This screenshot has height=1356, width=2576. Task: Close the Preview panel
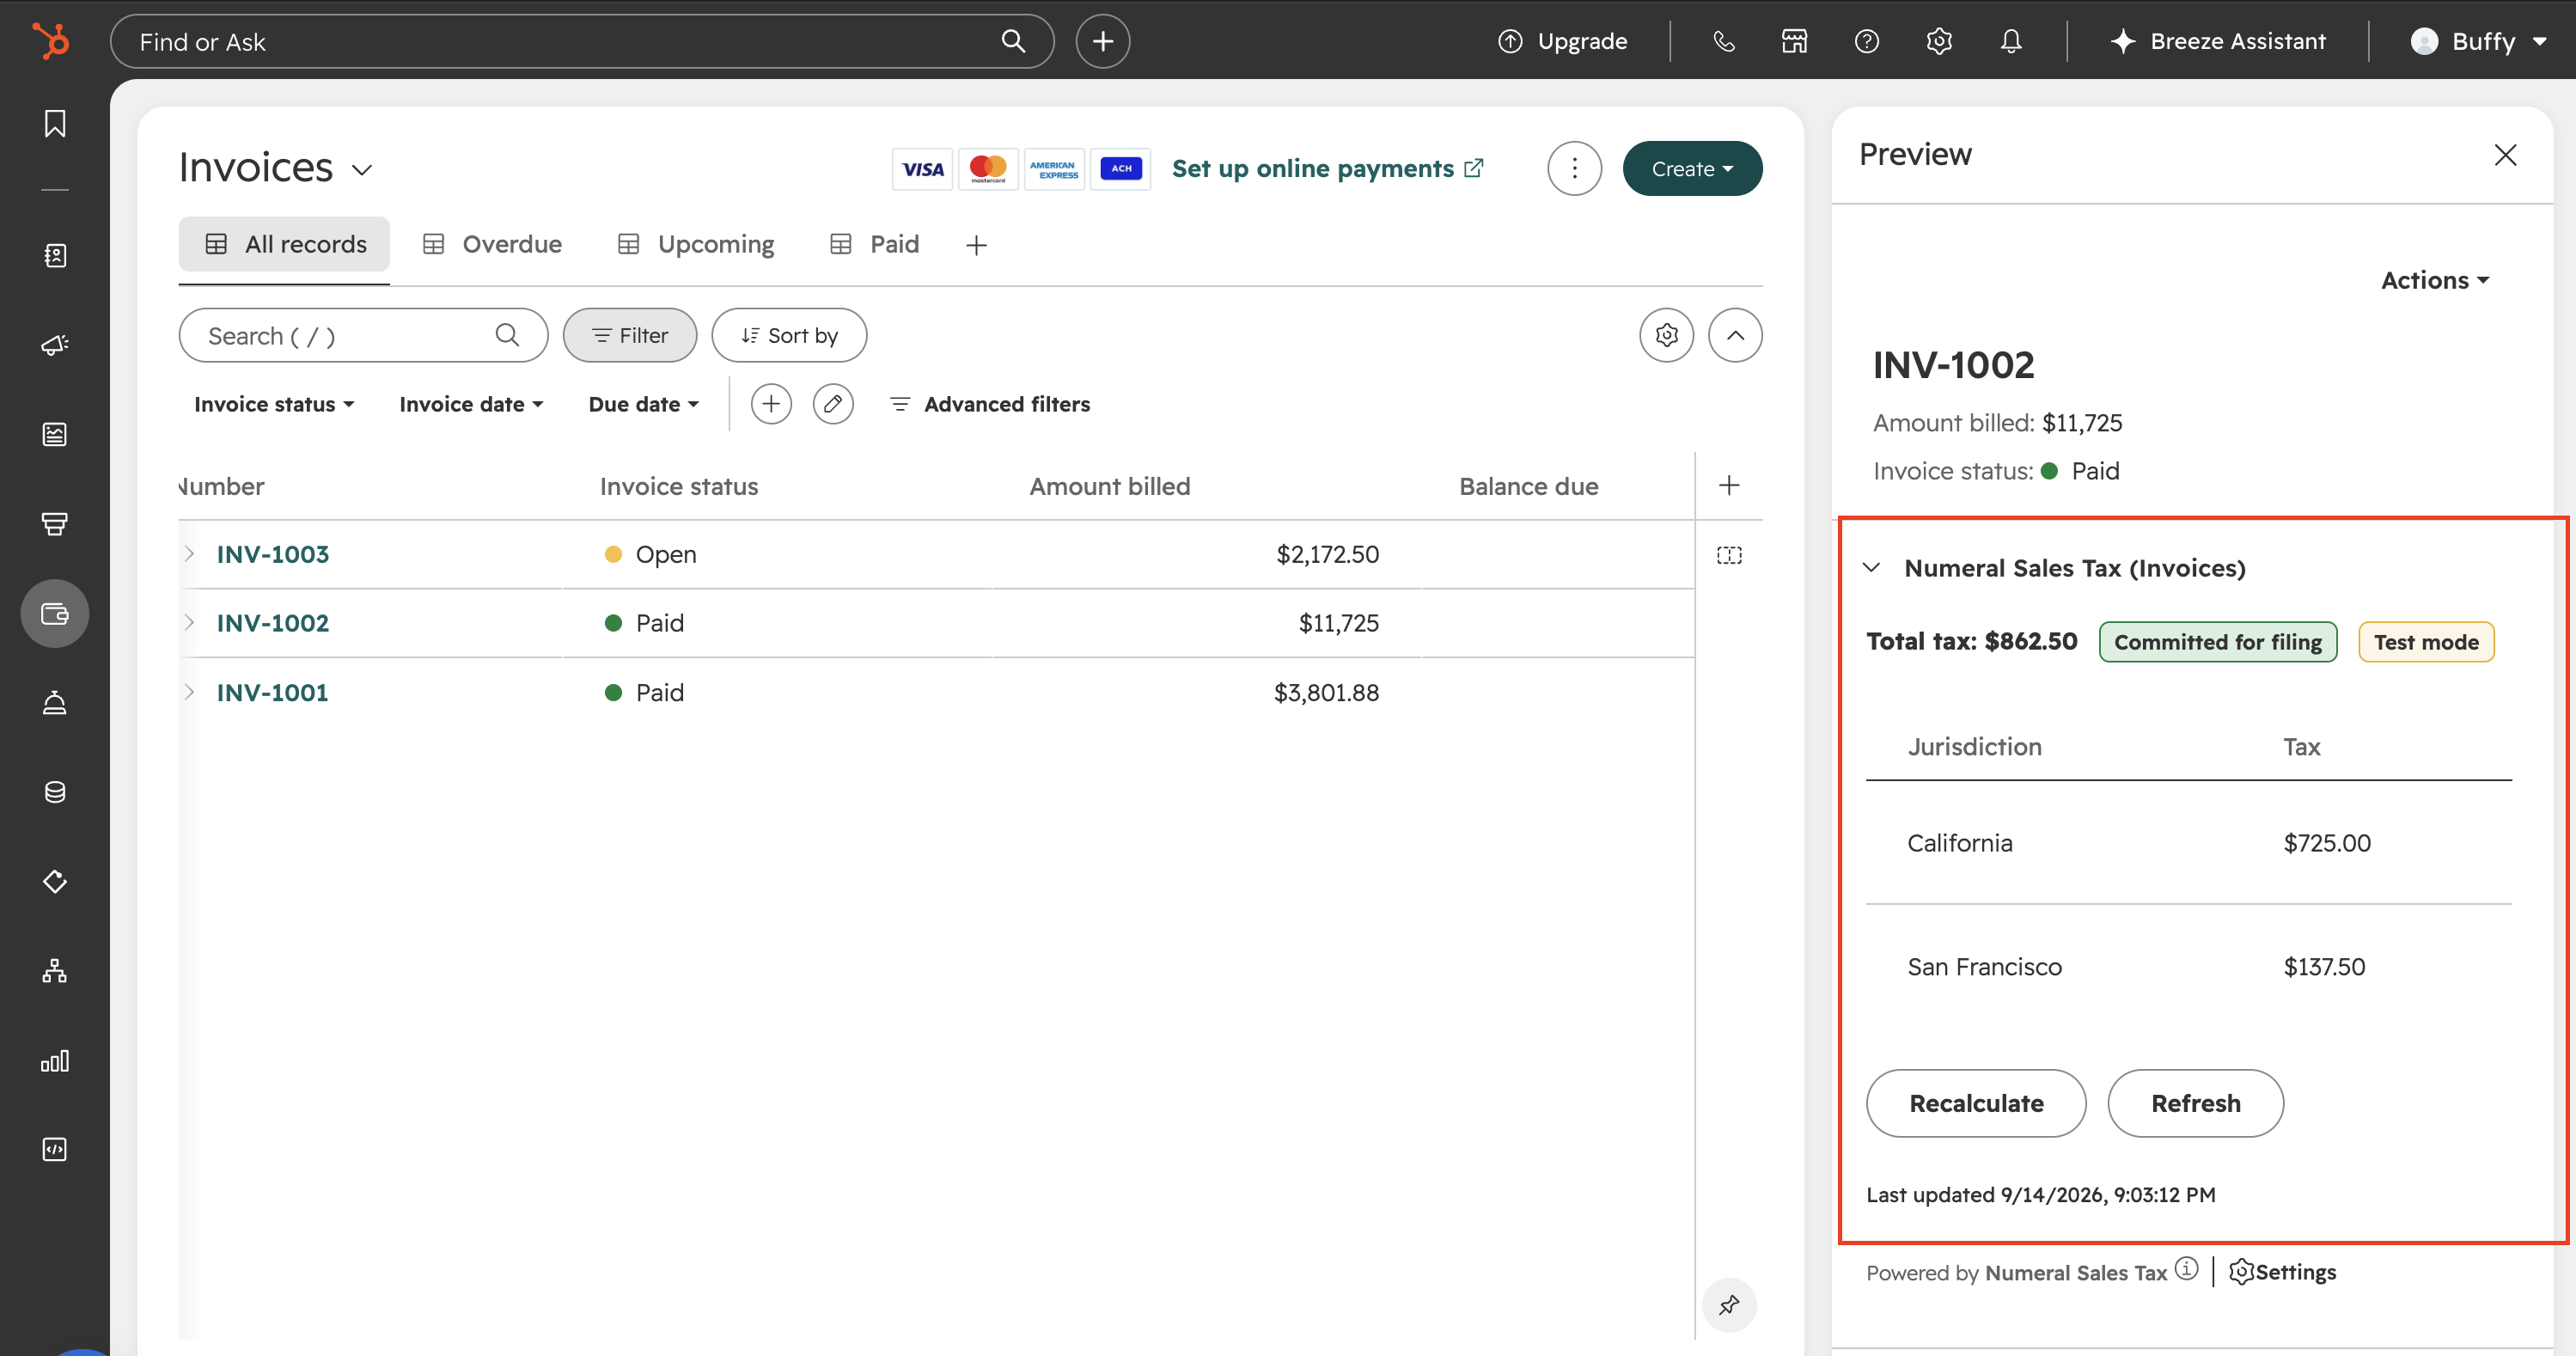coord(2505,155)
